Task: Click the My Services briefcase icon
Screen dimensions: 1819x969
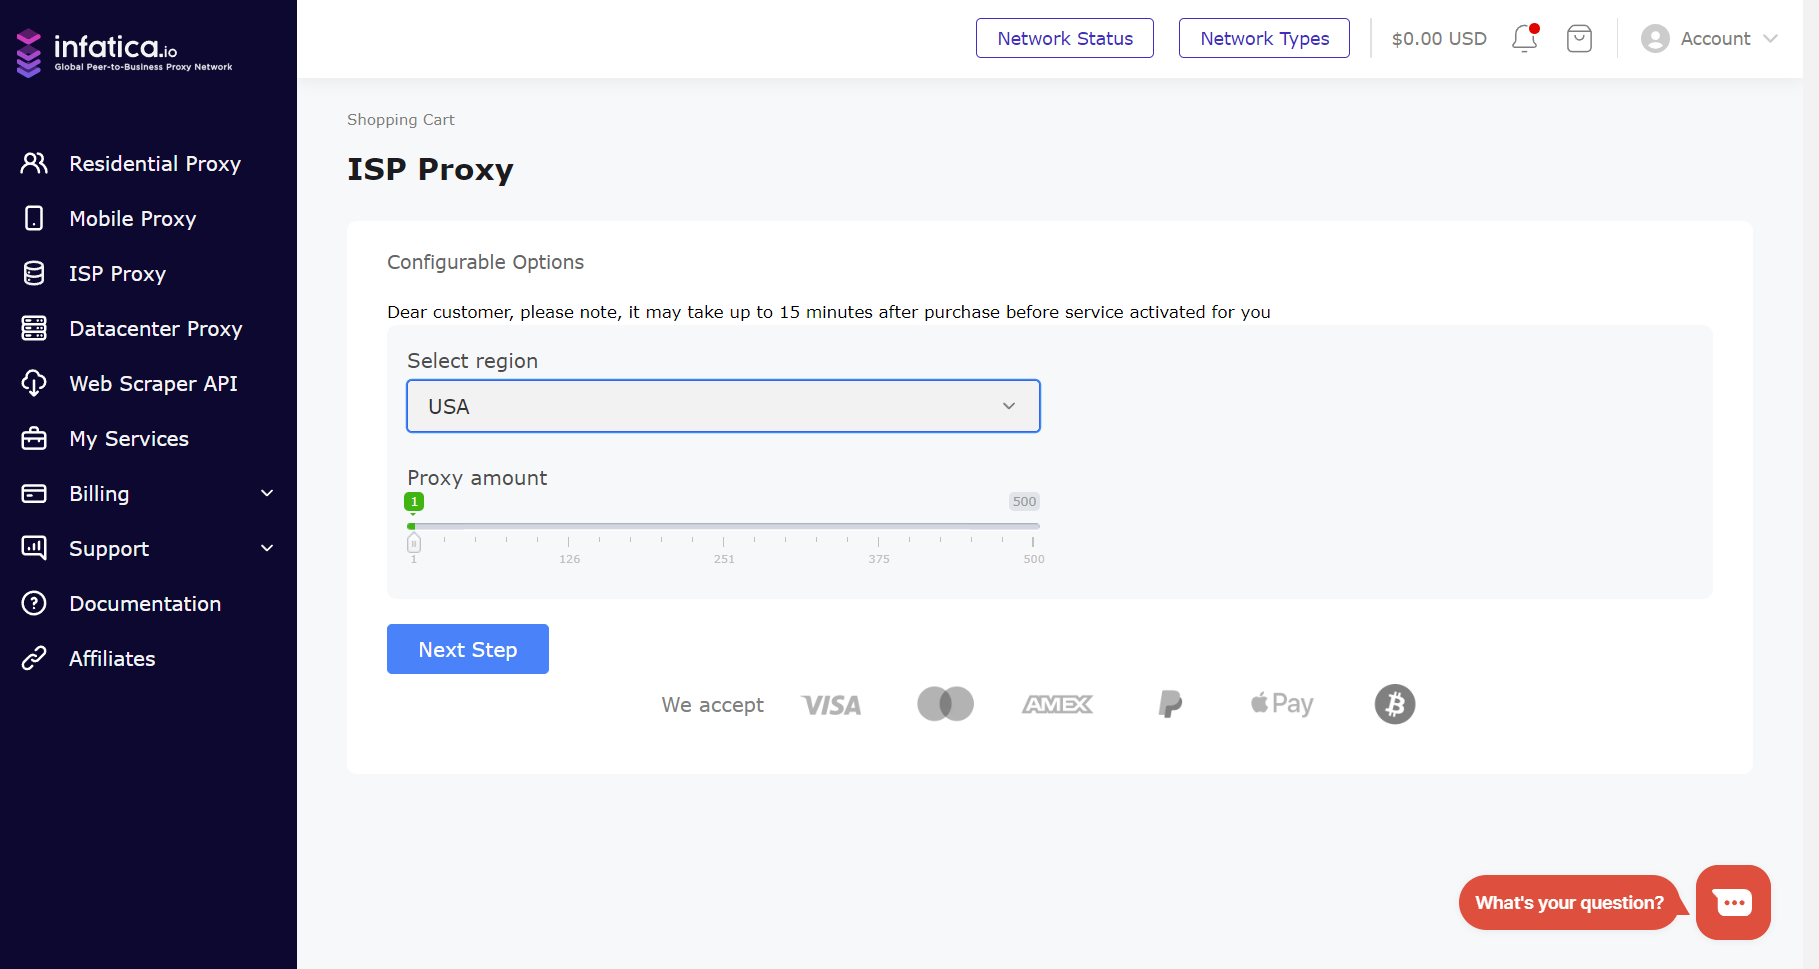Action: [x=34, y=438]
